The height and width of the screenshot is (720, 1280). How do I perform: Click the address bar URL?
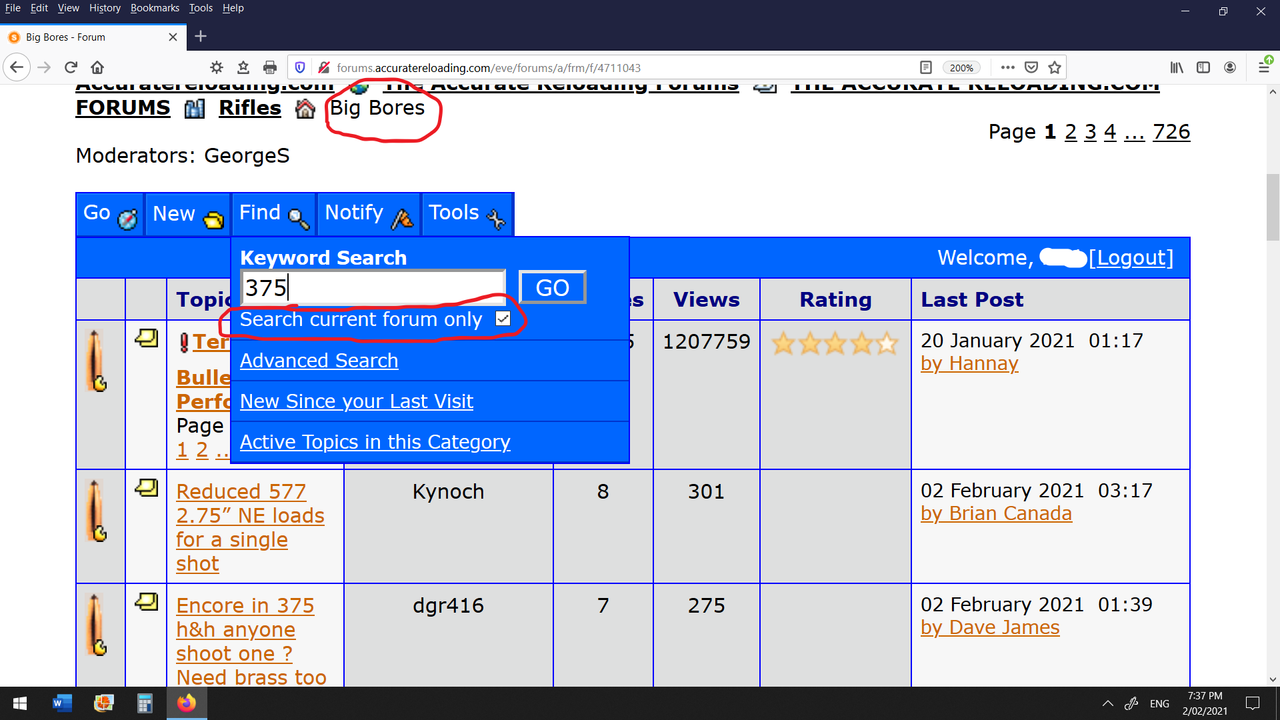(489, 68)
